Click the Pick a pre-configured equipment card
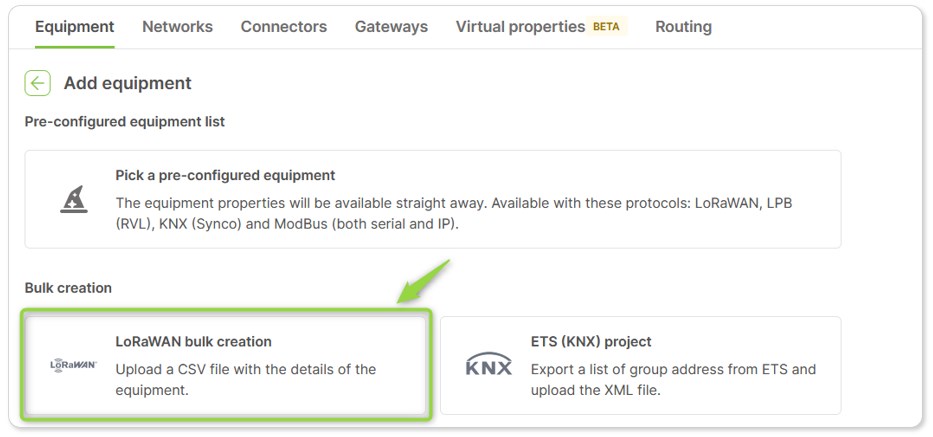Viewport: 933px width, 437px height. (x=433, y=199)
